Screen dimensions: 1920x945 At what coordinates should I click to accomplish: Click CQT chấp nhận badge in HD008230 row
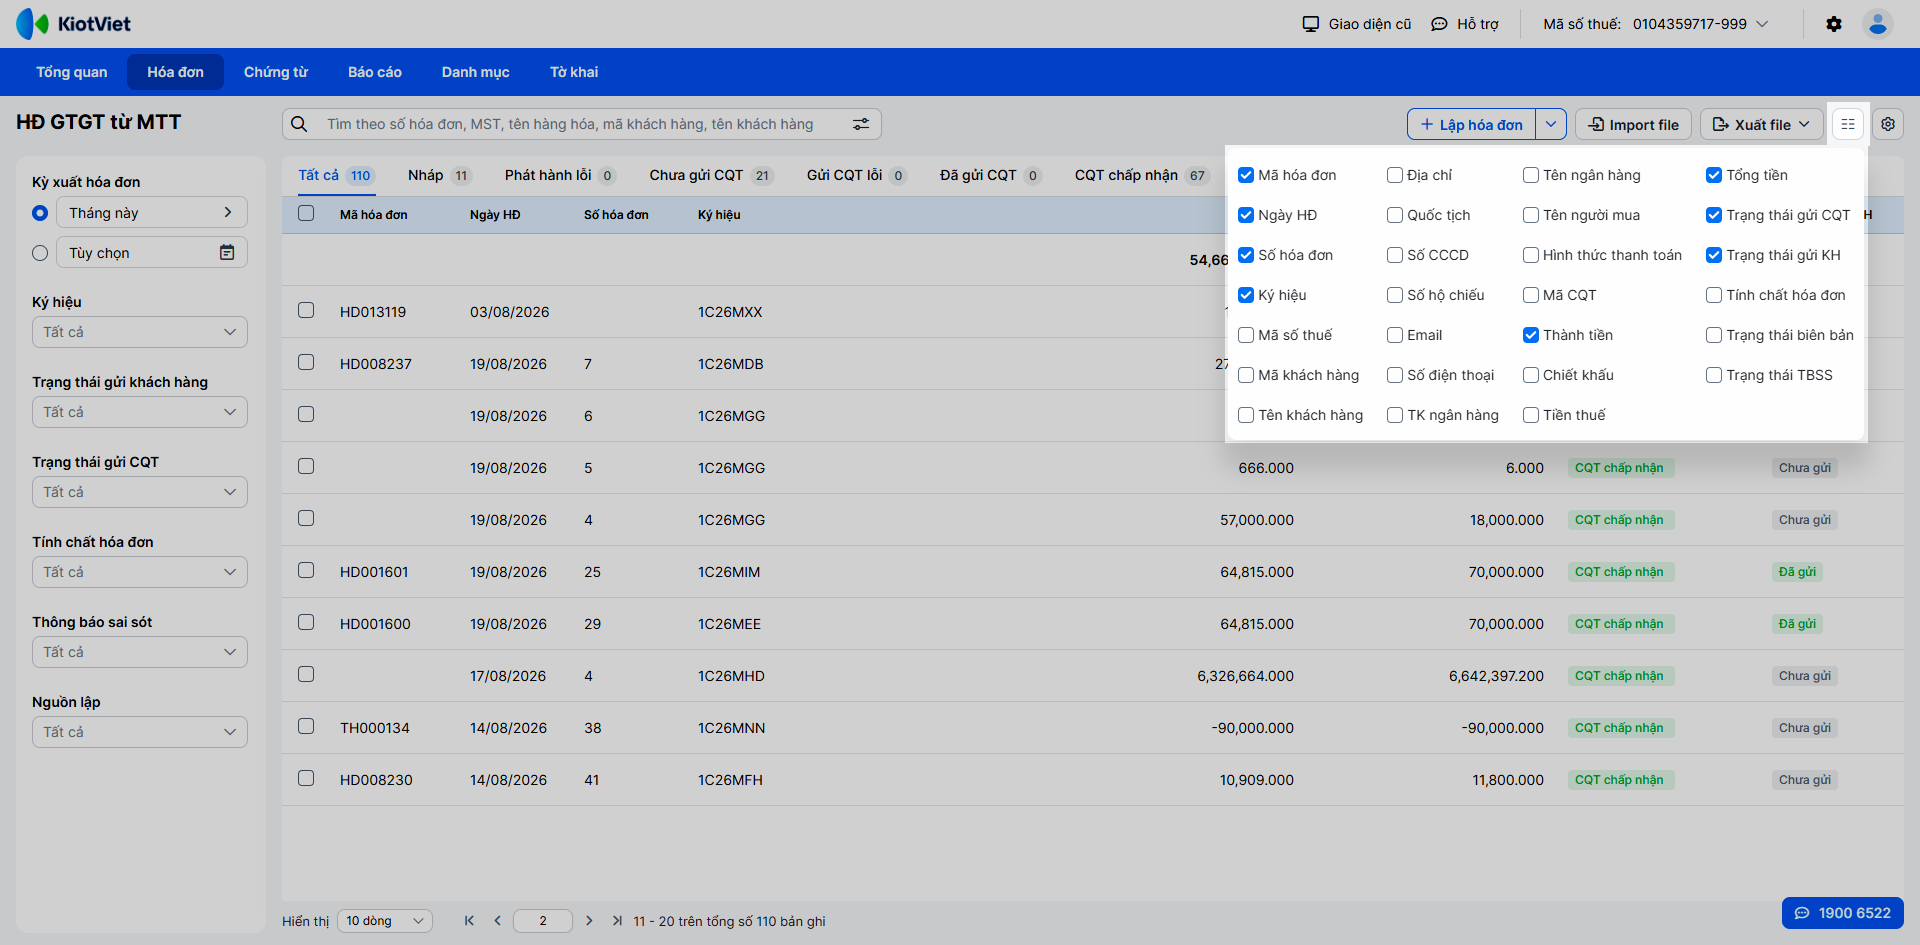click(1620, 780)
